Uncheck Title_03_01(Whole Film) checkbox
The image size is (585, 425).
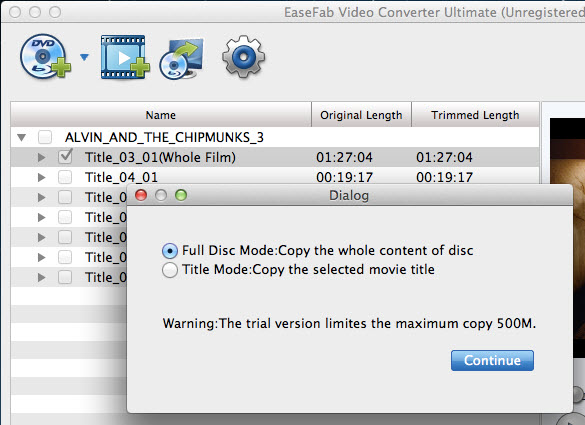(x=65, y=157)
